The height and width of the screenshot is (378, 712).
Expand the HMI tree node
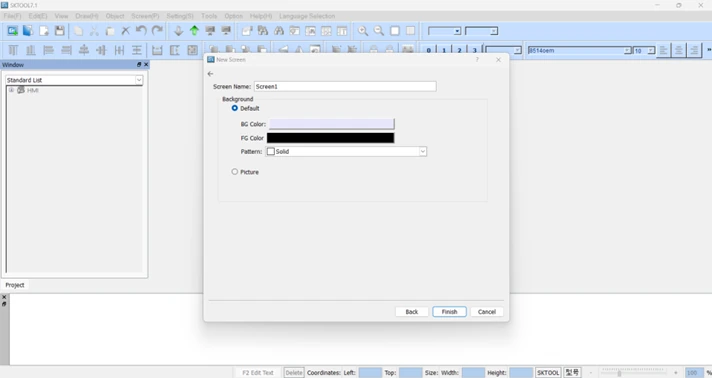[x=11, y=90]
